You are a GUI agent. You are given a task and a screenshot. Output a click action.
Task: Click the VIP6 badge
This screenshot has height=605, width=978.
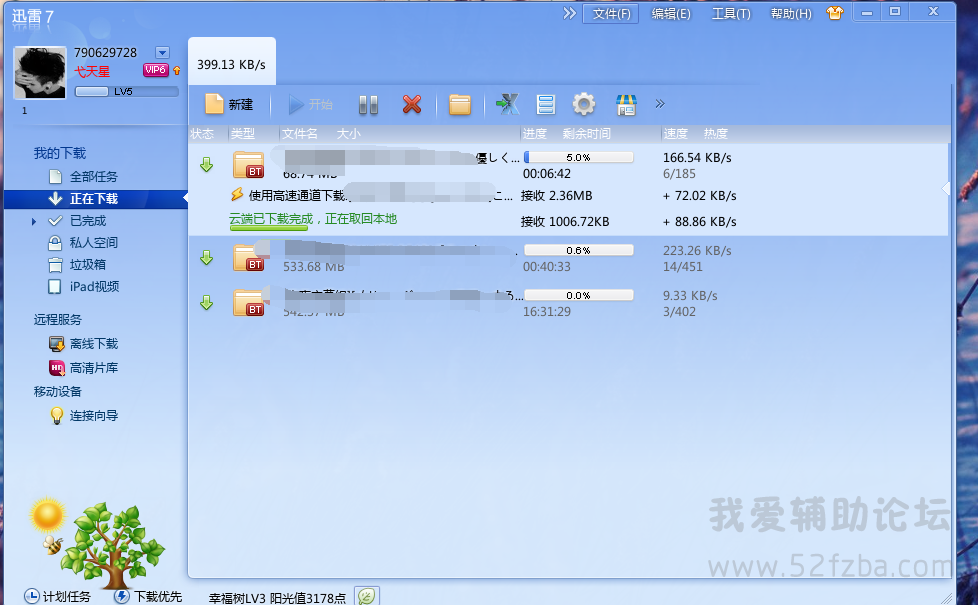tap(155, 70)
